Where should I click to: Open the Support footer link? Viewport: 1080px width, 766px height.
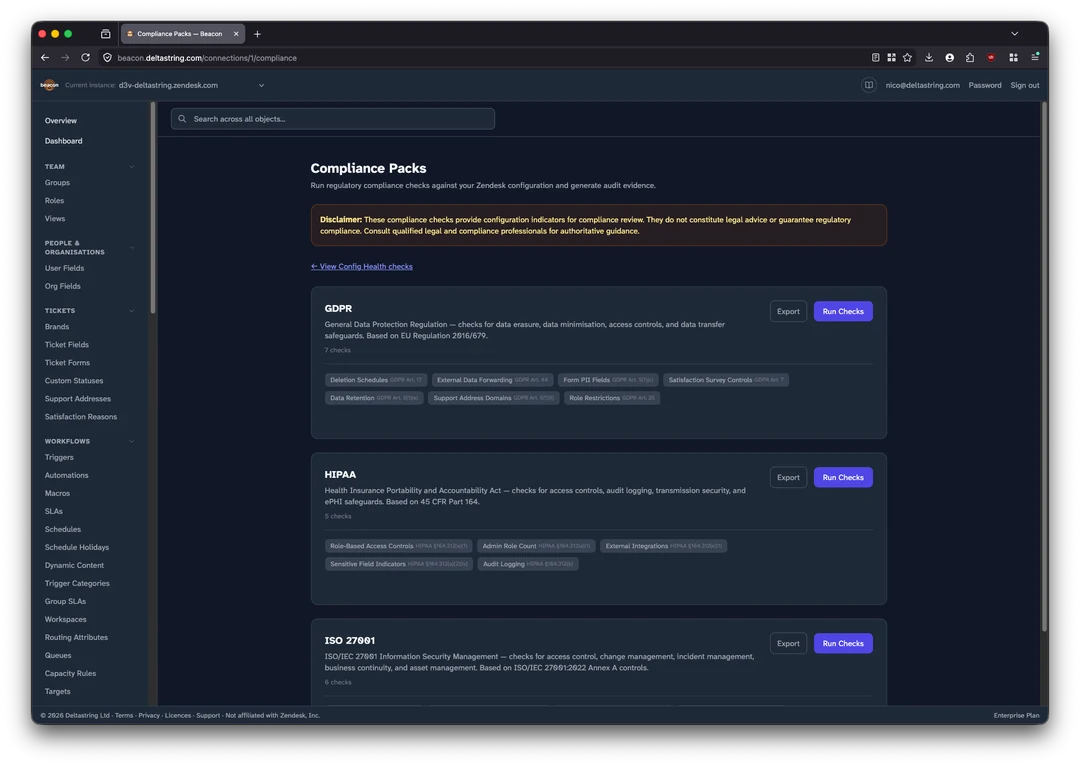(208, 716)
